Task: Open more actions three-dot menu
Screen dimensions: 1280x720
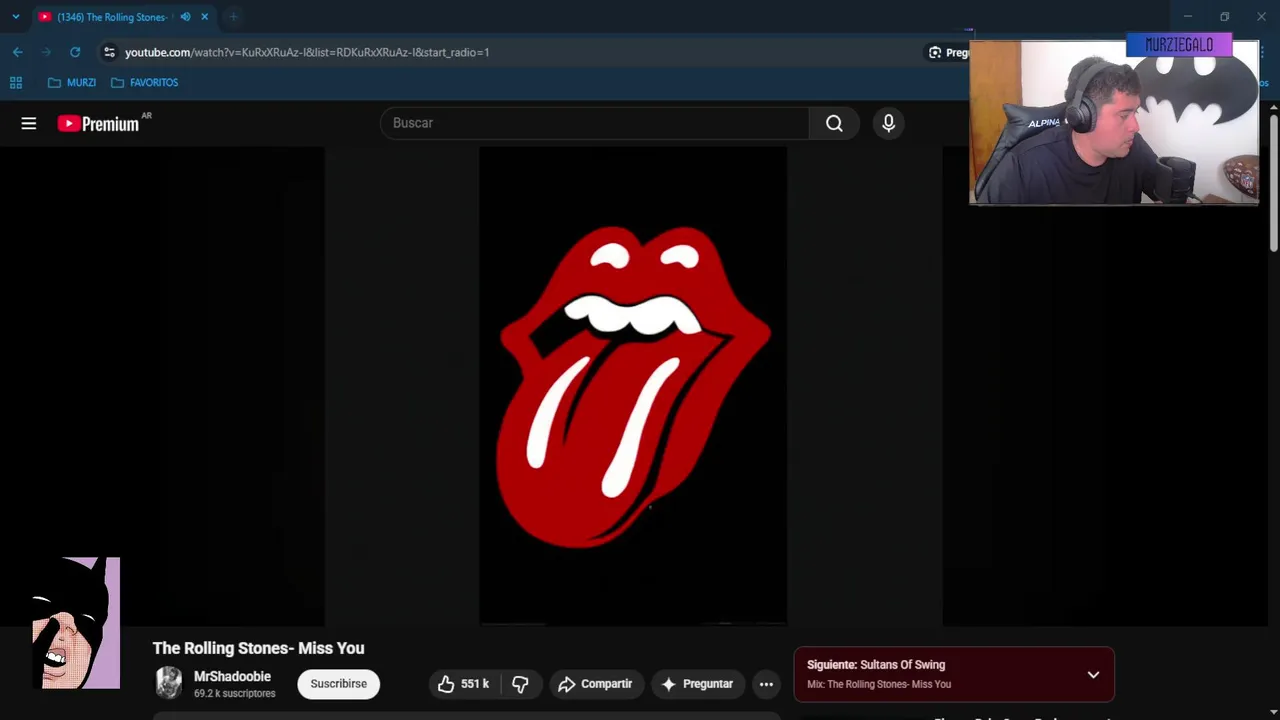Action: (x=766, y=684)
